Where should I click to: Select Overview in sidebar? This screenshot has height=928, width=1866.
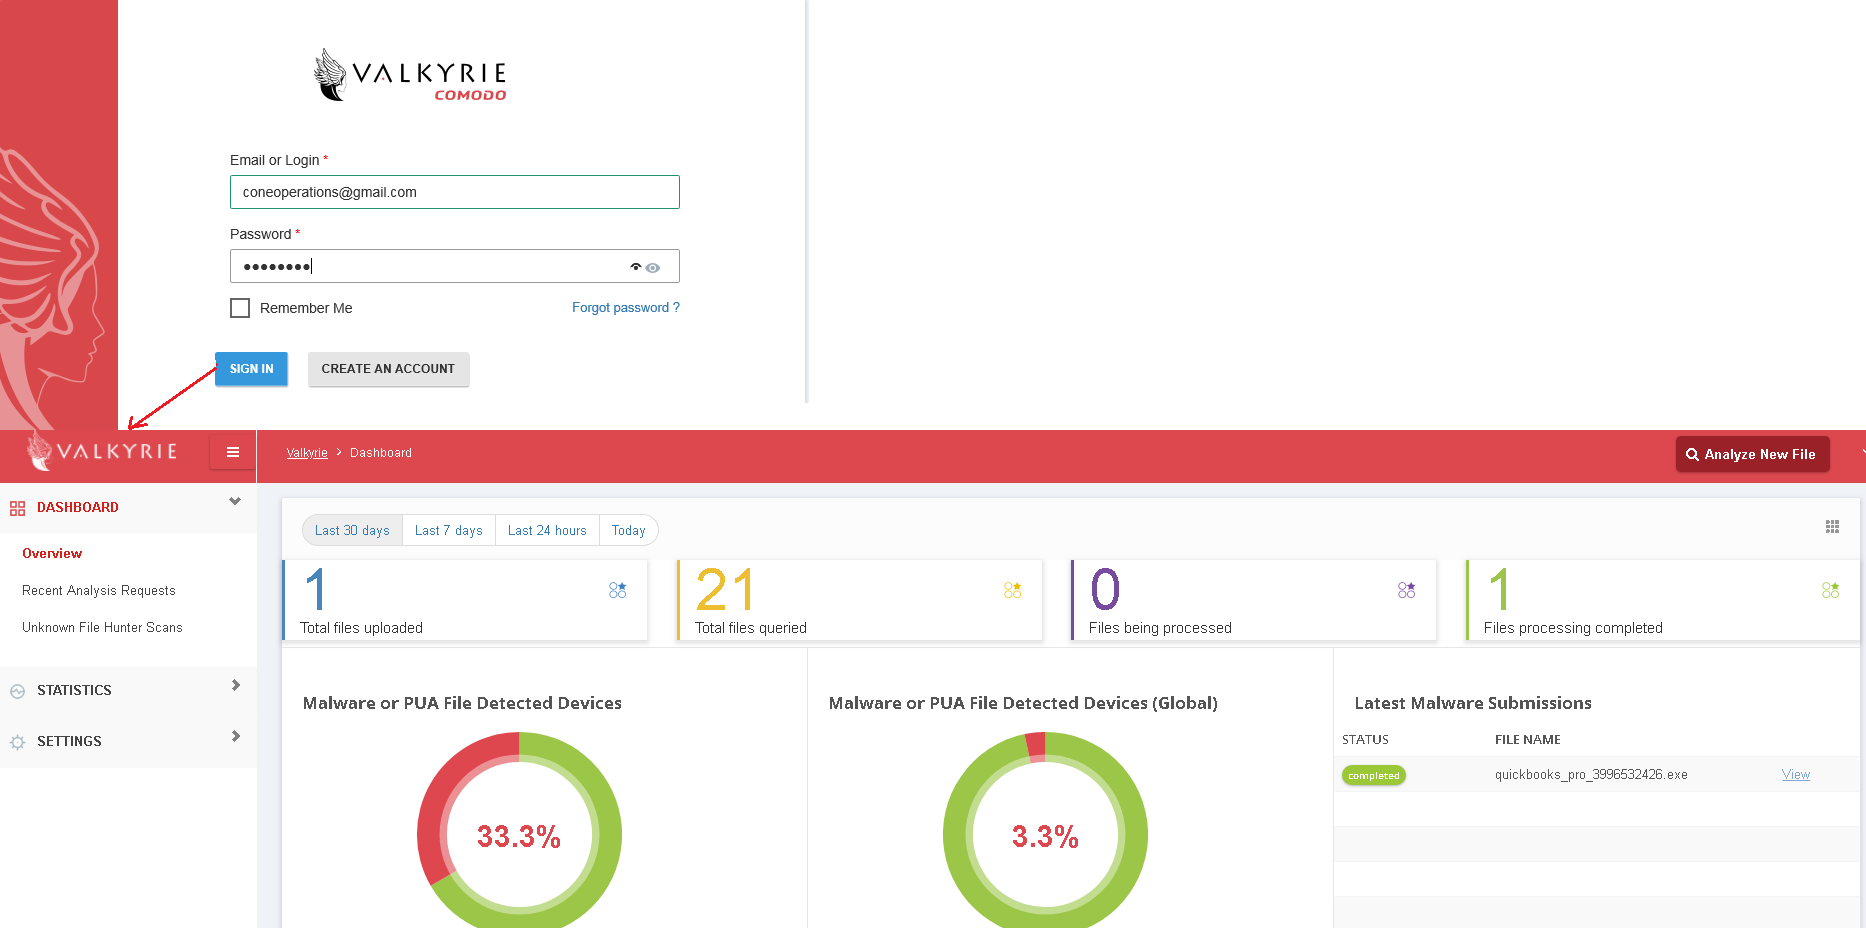click(52, 553)
